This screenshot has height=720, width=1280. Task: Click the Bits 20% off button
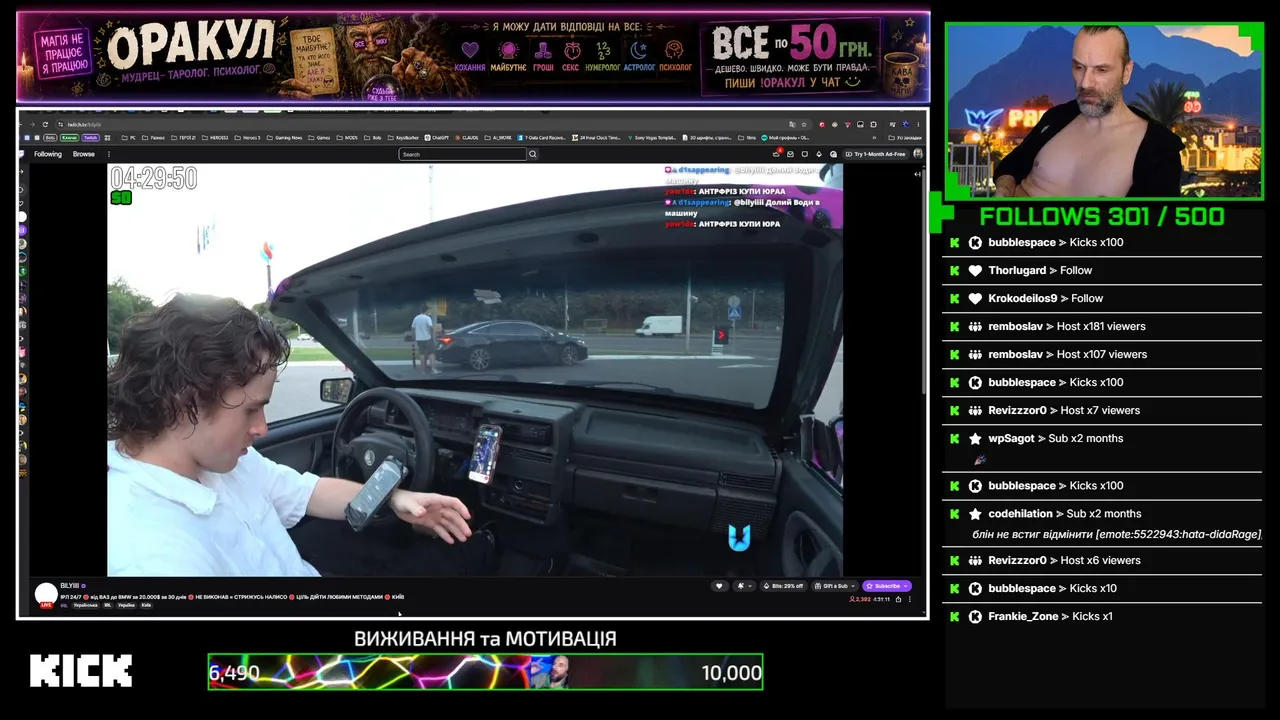pyautogui.click(x=783, y=586)
